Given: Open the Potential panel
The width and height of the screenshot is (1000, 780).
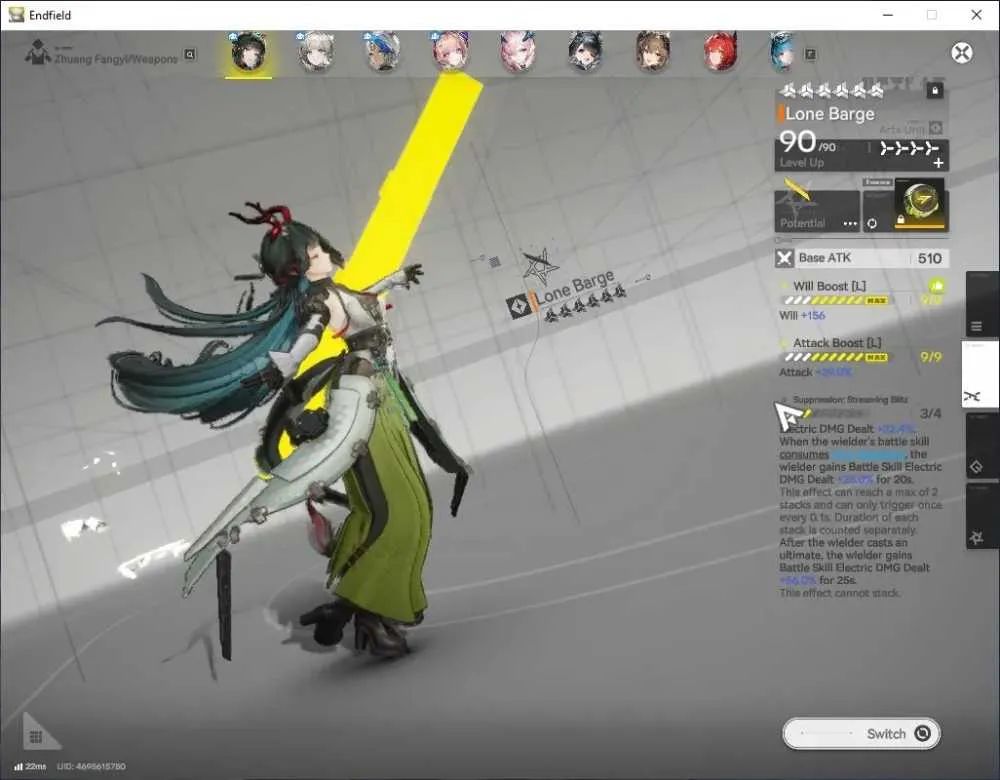Looking at the screenshot, I should coord(817,210).
